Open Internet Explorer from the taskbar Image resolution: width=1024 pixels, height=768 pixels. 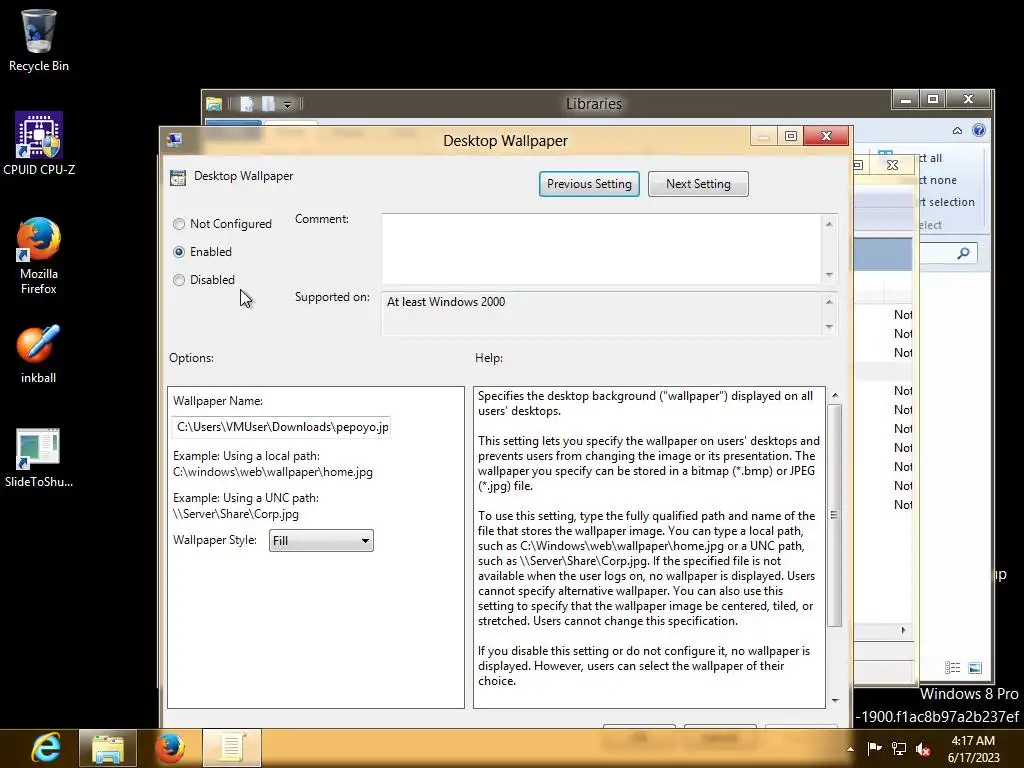click(x=45, y=748)
